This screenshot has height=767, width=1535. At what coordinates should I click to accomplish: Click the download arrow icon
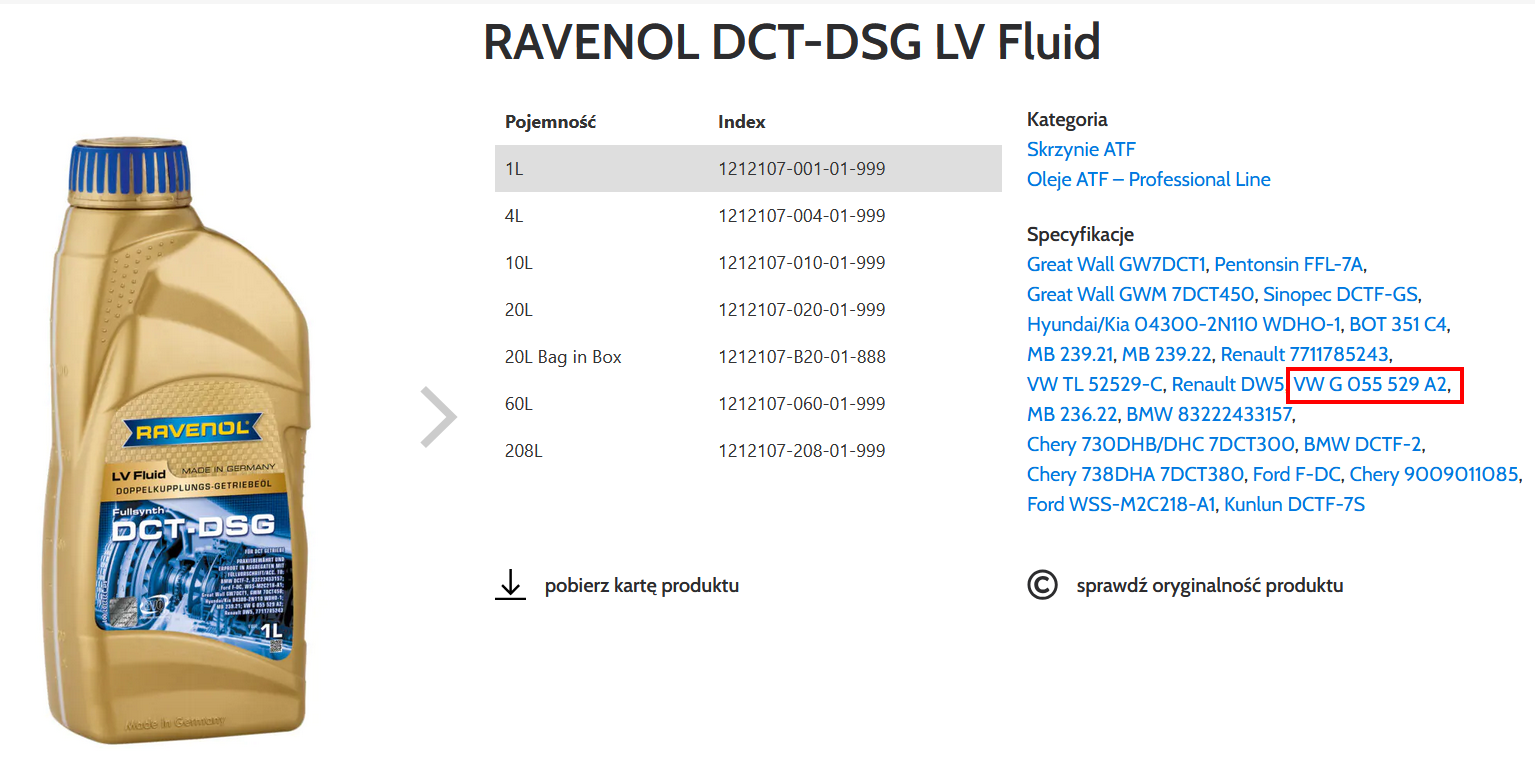coord(510,585)
